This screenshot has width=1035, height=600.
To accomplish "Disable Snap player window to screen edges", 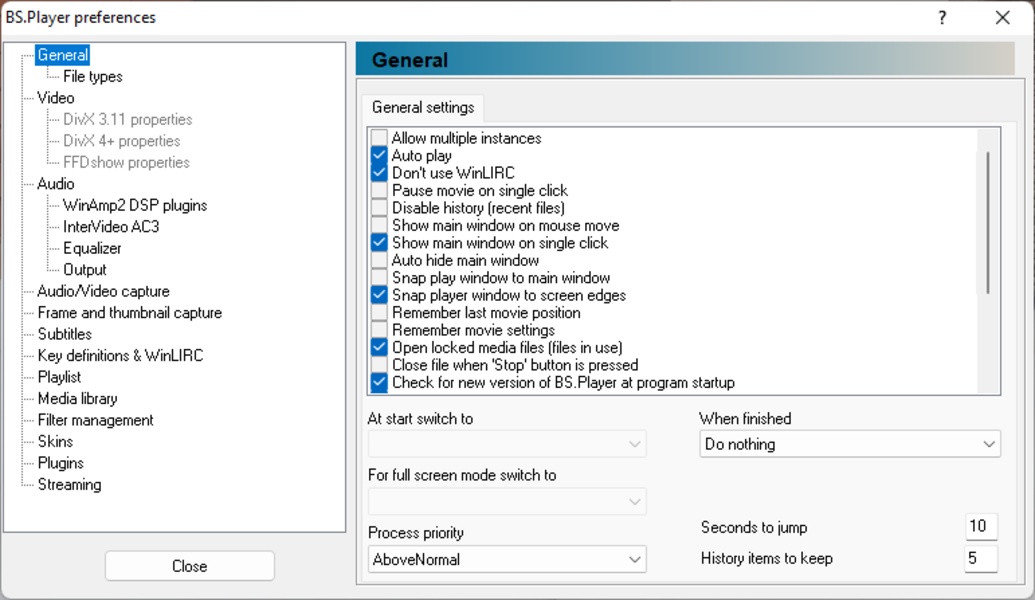I will (x=379, y=295).
